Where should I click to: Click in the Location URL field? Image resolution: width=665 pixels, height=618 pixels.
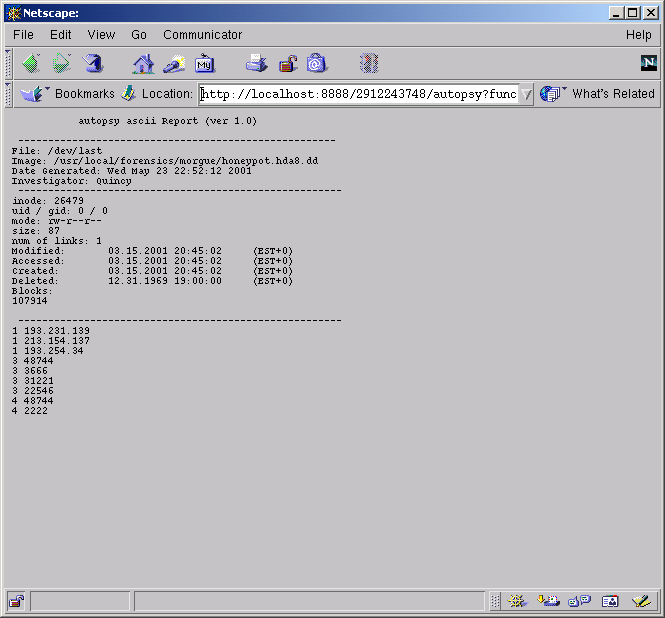click(x=358, y=94)
